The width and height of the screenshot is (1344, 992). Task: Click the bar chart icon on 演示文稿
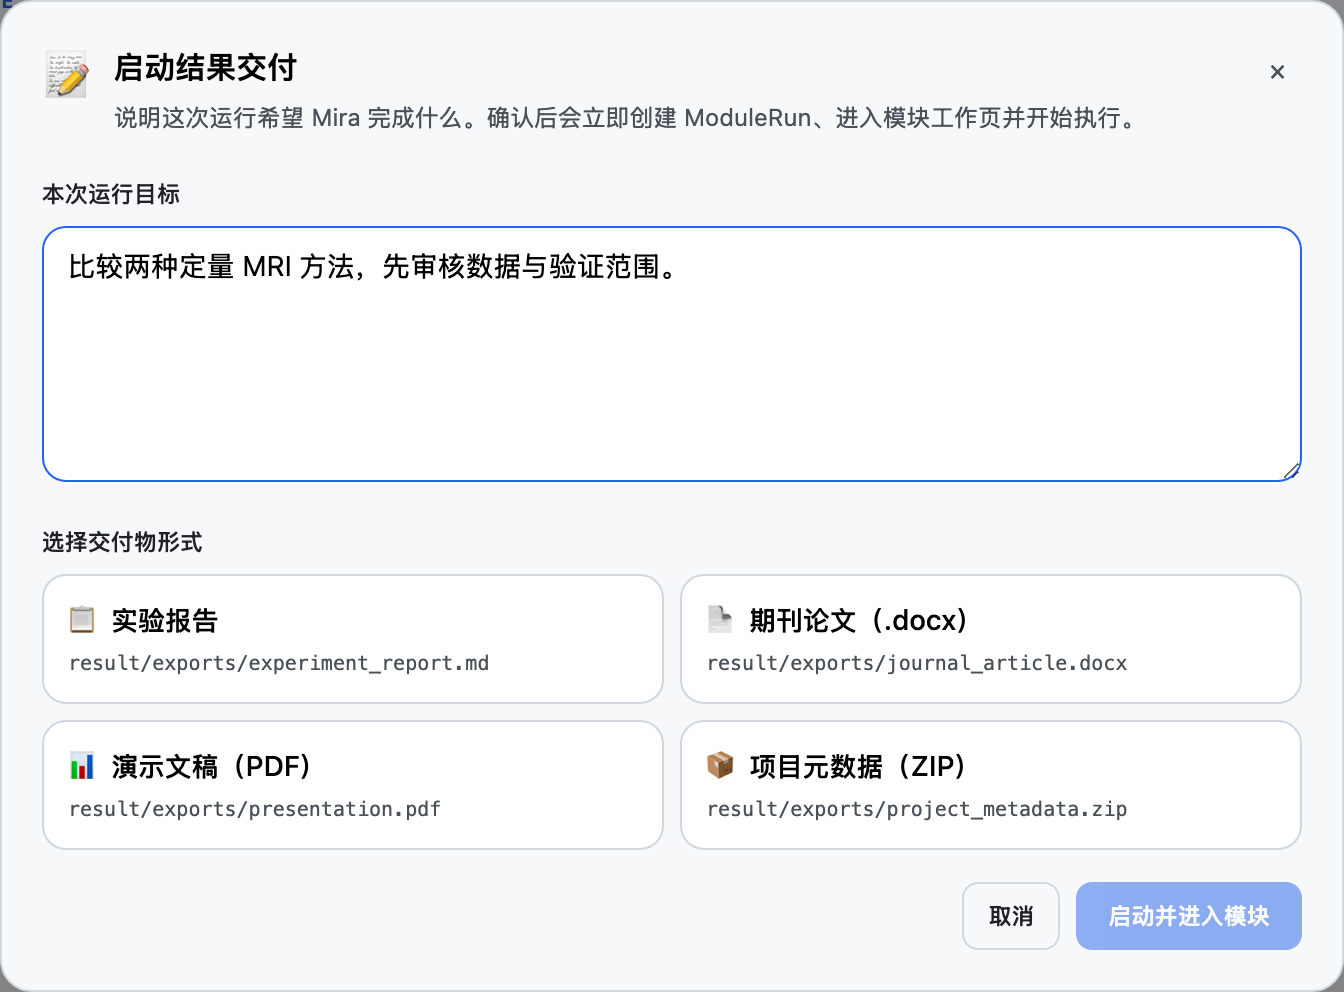(x=82, y=766)
